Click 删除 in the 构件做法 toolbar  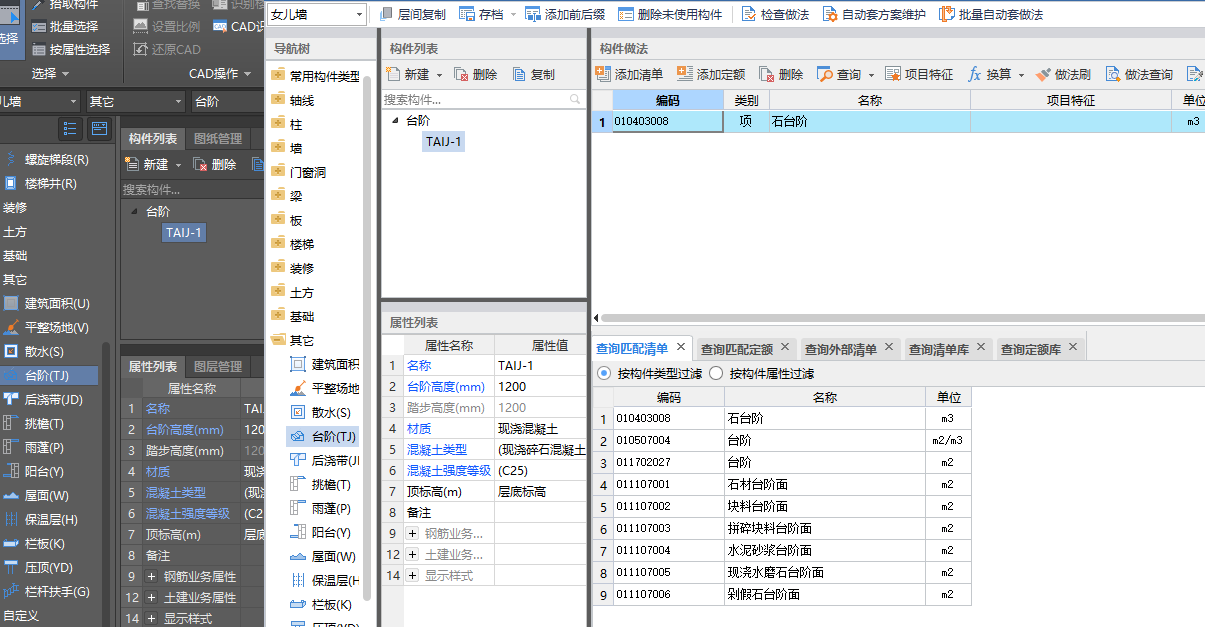click(x=781, y=74)
